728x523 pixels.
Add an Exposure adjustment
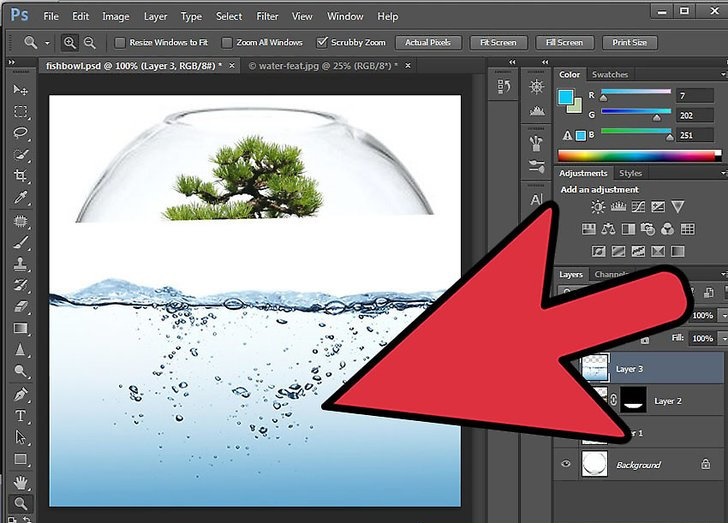coord(658,207)
